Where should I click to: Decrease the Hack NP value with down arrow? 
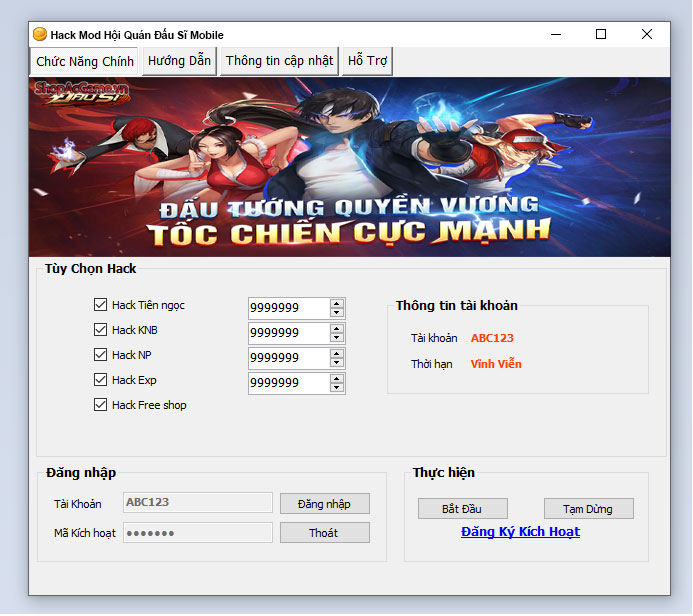click(x=336, y=362)
